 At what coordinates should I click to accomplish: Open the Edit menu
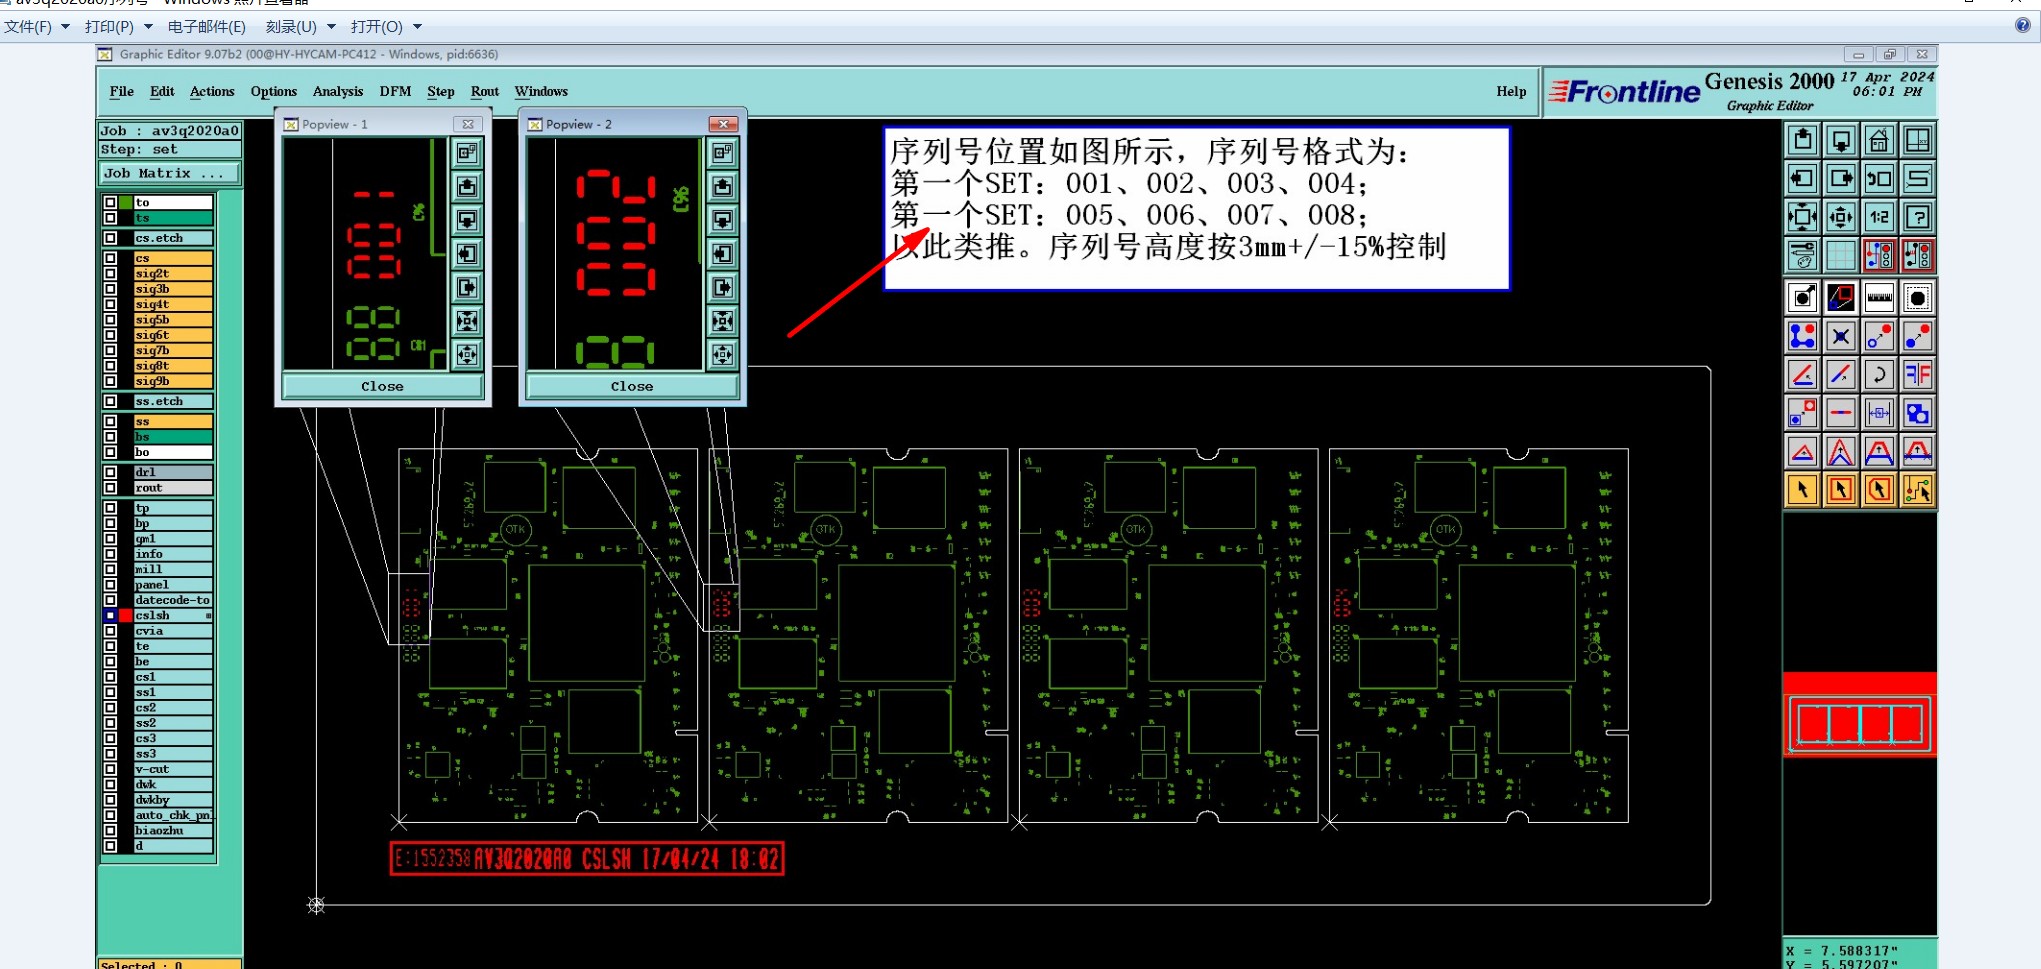tap(162, 91)
